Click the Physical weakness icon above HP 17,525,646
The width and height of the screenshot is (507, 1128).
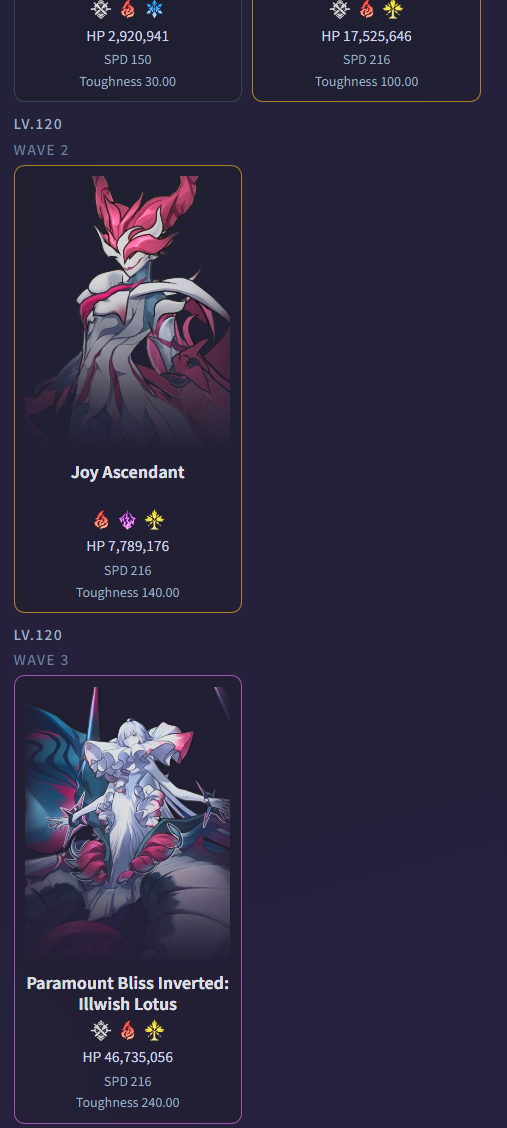click(340, 9)
